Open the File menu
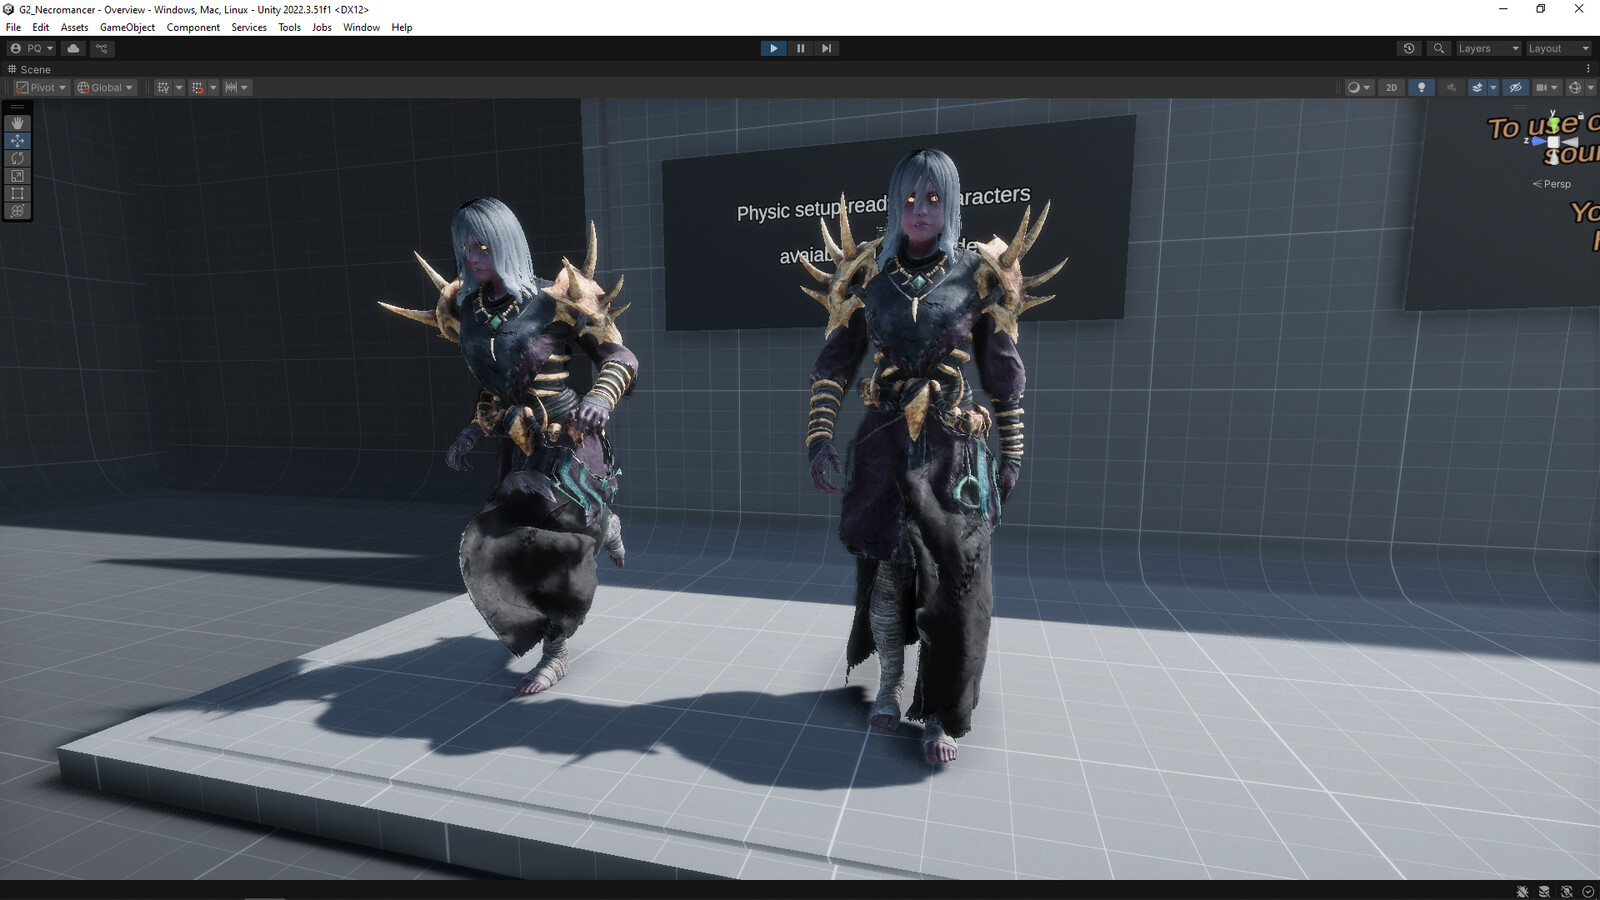This screenshot has width=1600, height=900. point(13,27)
